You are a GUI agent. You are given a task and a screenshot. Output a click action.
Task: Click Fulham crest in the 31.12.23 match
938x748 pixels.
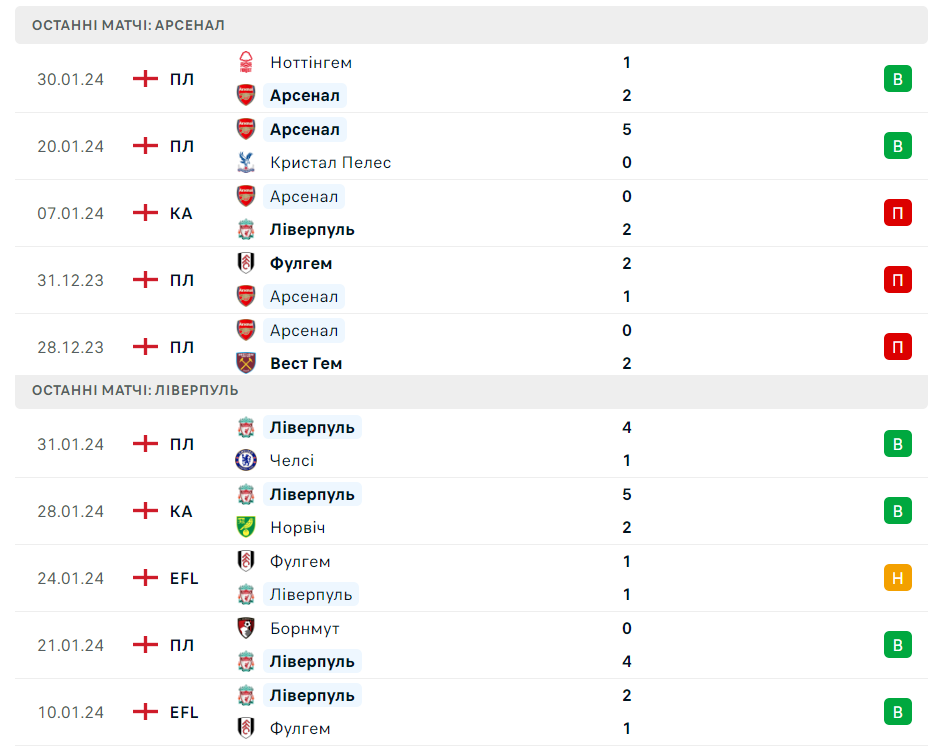coord(246,263)
